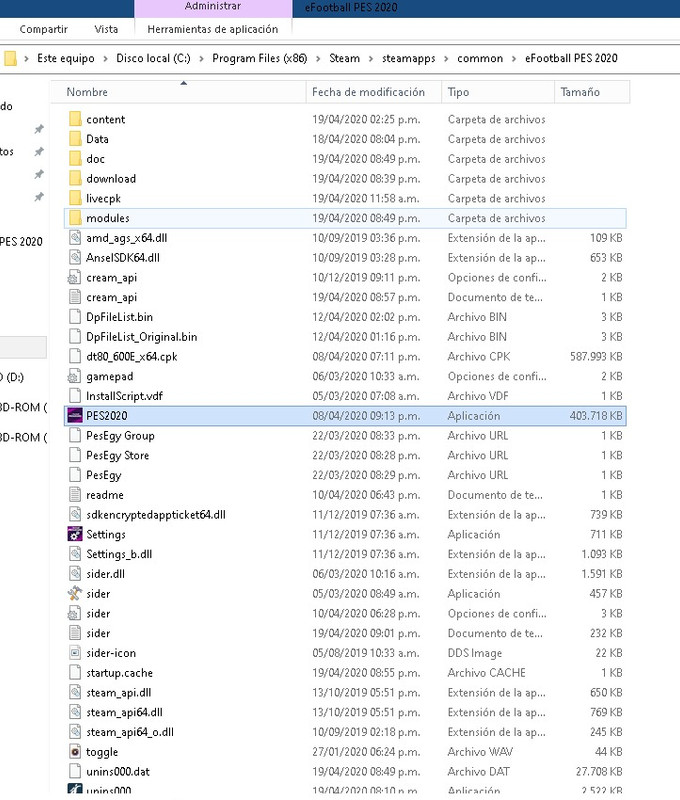Select the AnselSDK64.dll file icon

click(x=75, y=258)
